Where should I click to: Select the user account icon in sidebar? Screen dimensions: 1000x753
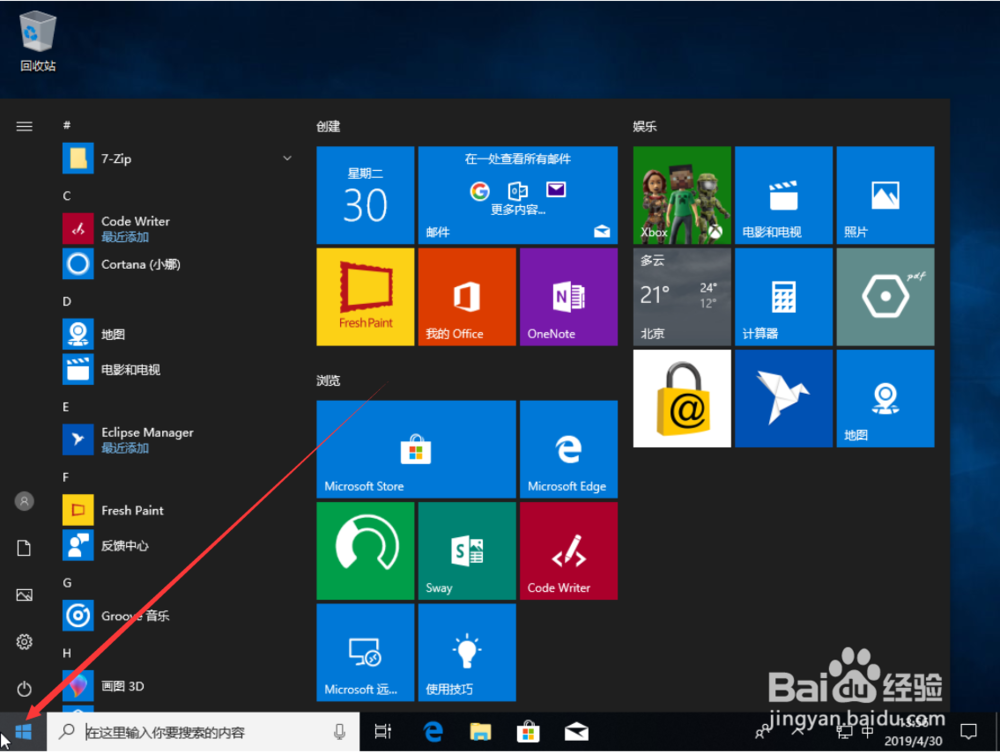pyautogui.click(x=24, y=500)
